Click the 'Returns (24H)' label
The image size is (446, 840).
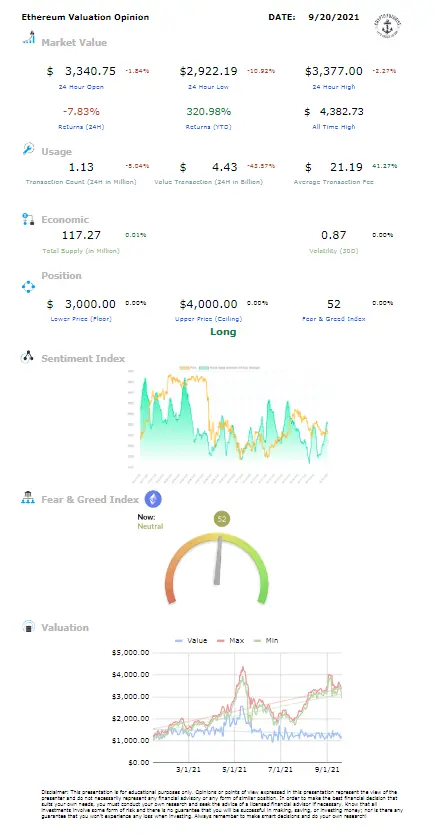(x=81, y=127)
